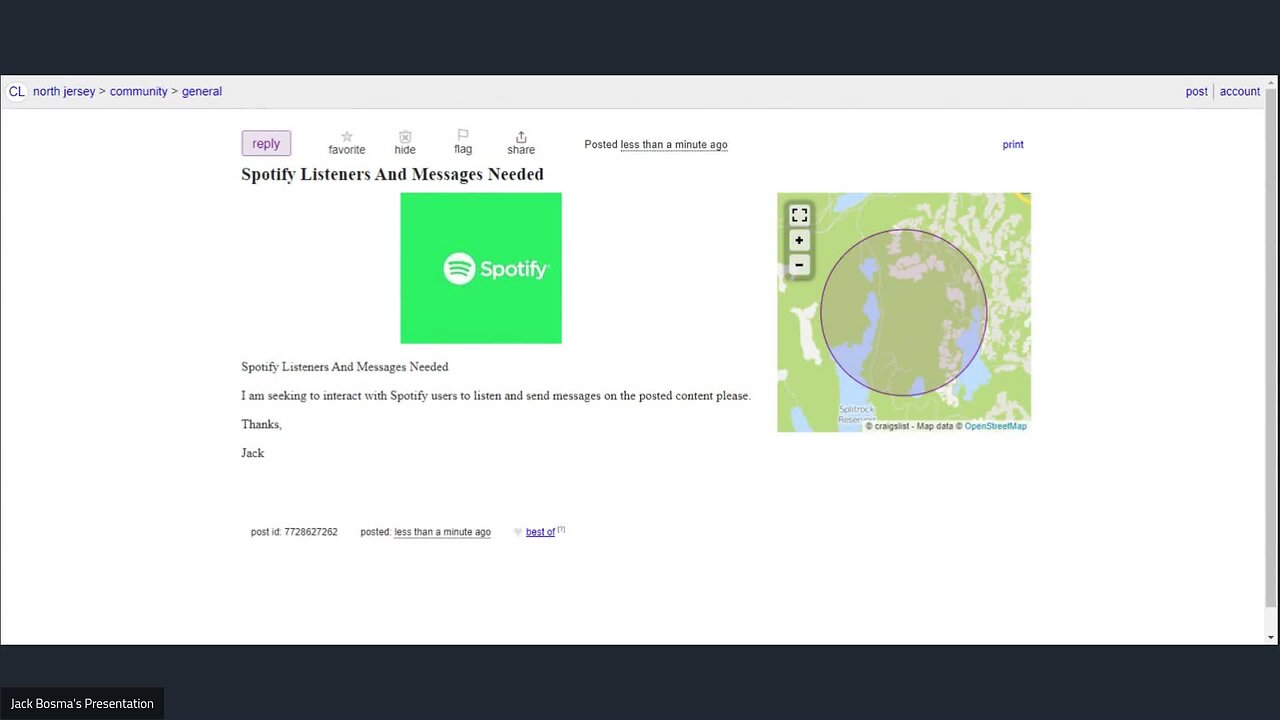This screenshot has height=720, width=1280.
Task: Open the OpenStreetMap attribution link
Action: pos(995,426)
